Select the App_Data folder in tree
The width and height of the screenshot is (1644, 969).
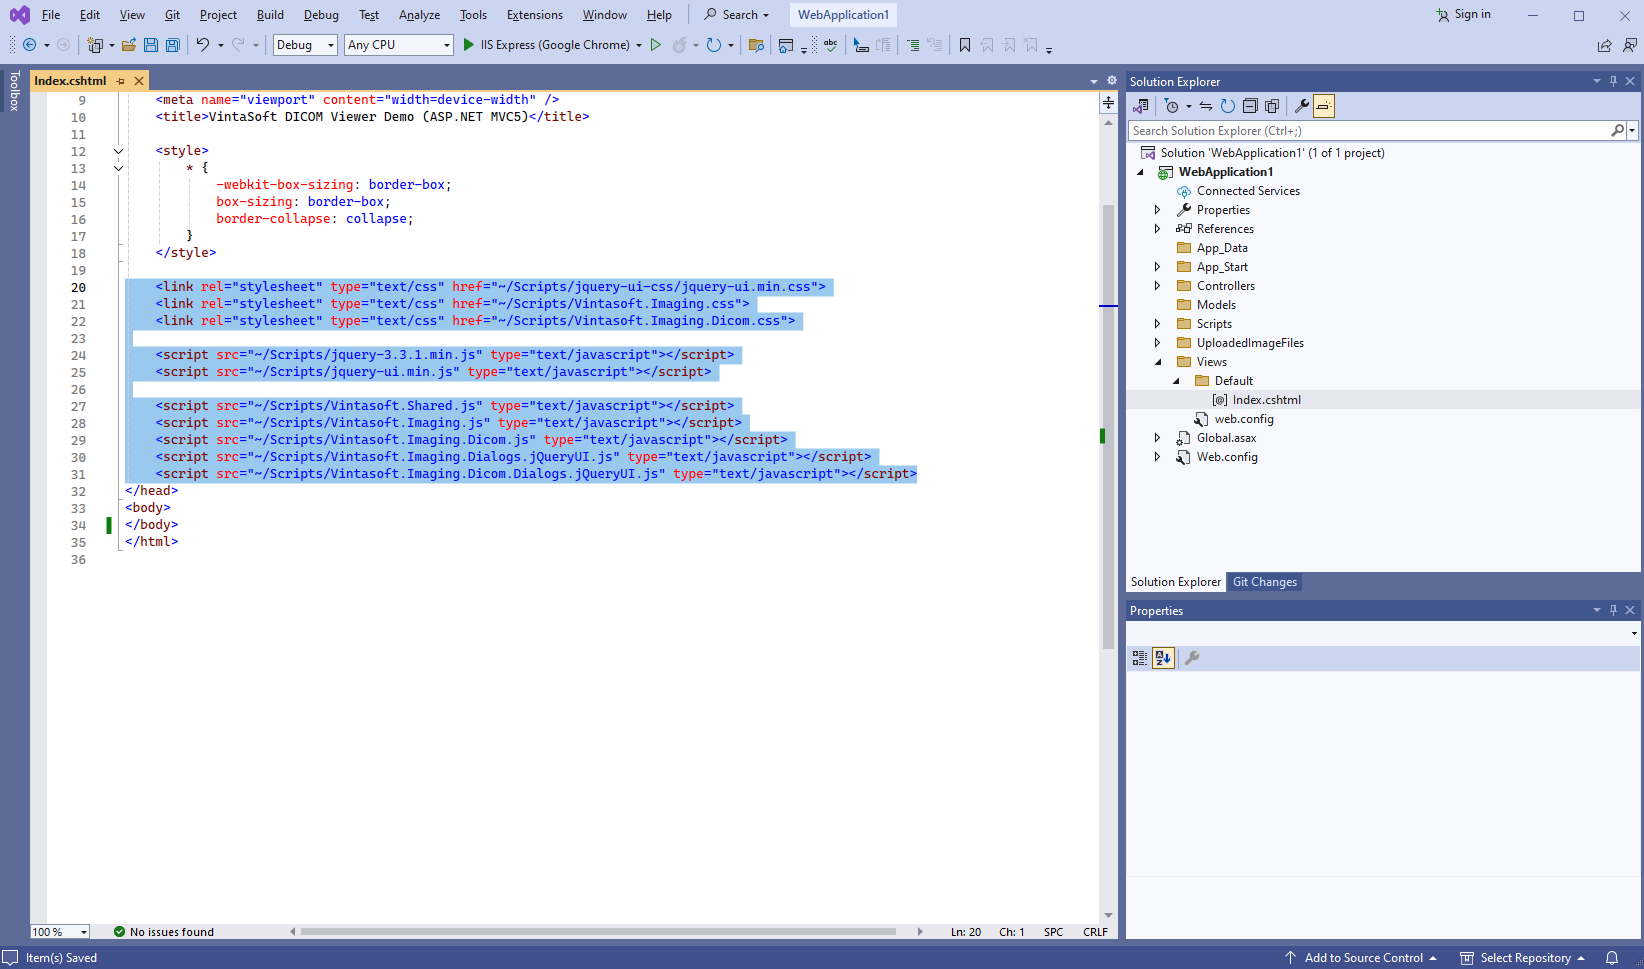pyautogui.click(x=1222, y=248)
